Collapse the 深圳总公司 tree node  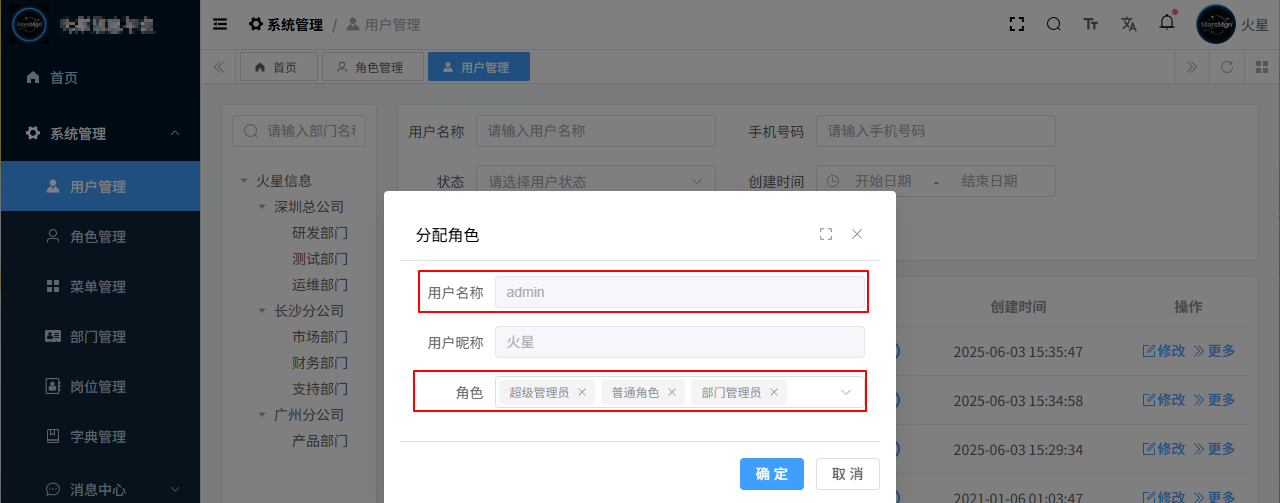pos(263,207)
